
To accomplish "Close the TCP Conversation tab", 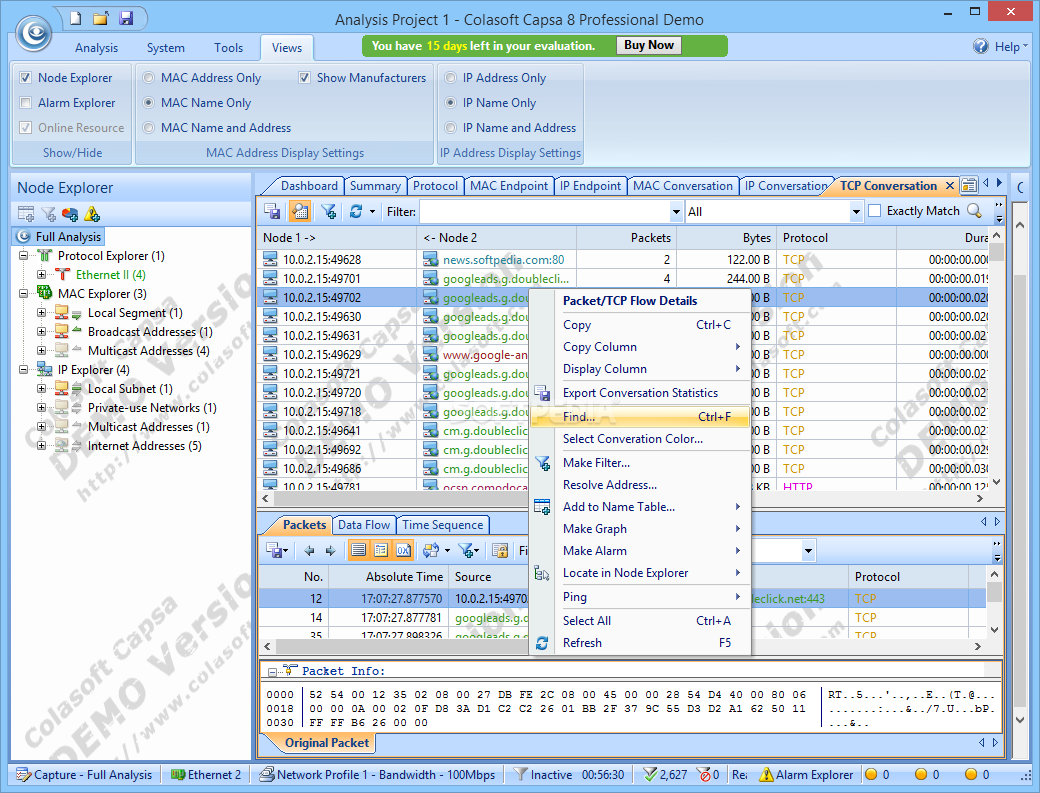I will [950, 186].
